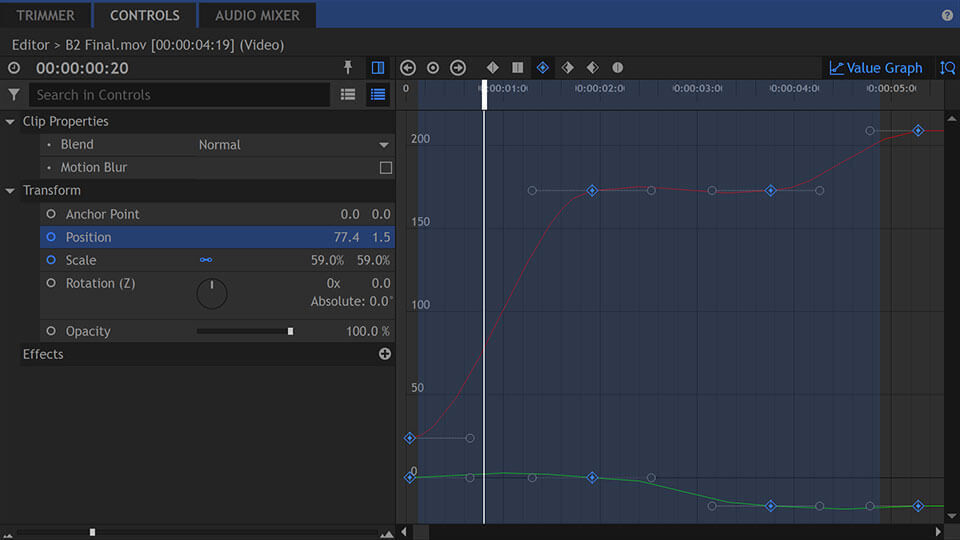Toggle keyframing for Anchor Point
Viewport: 960px width, 540px height.
coord(51,214)
